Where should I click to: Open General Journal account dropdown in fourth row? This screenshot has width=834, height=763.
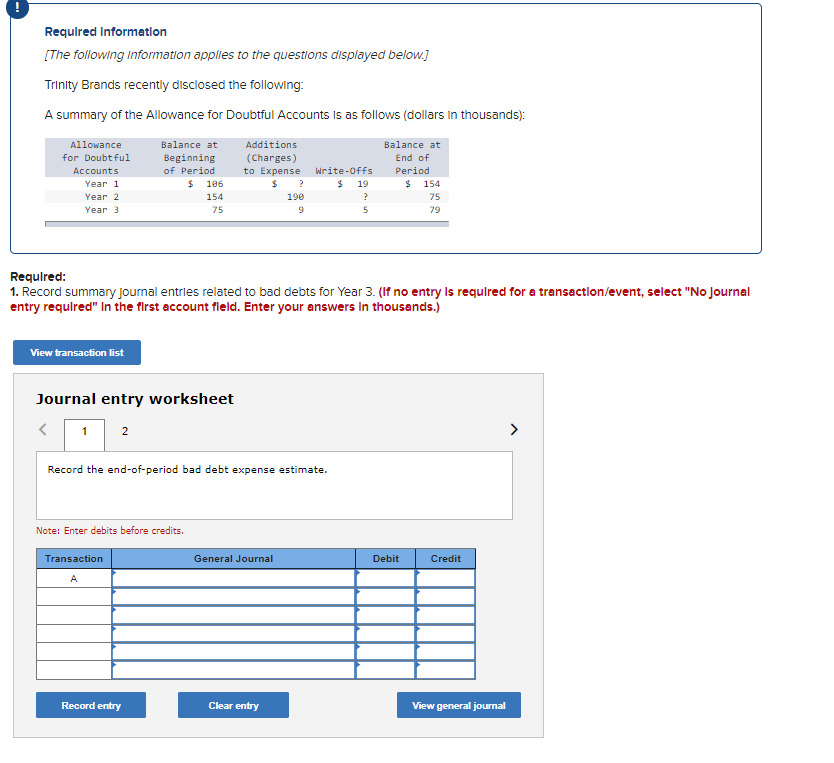click(x=233, y=633)
